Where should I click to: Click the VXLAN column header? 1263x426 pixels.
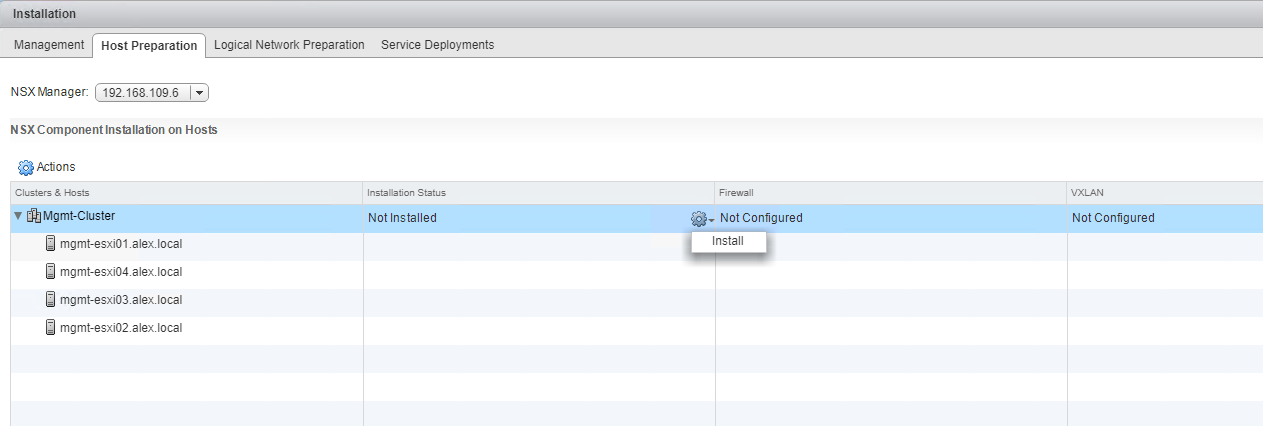point(1165,192)
